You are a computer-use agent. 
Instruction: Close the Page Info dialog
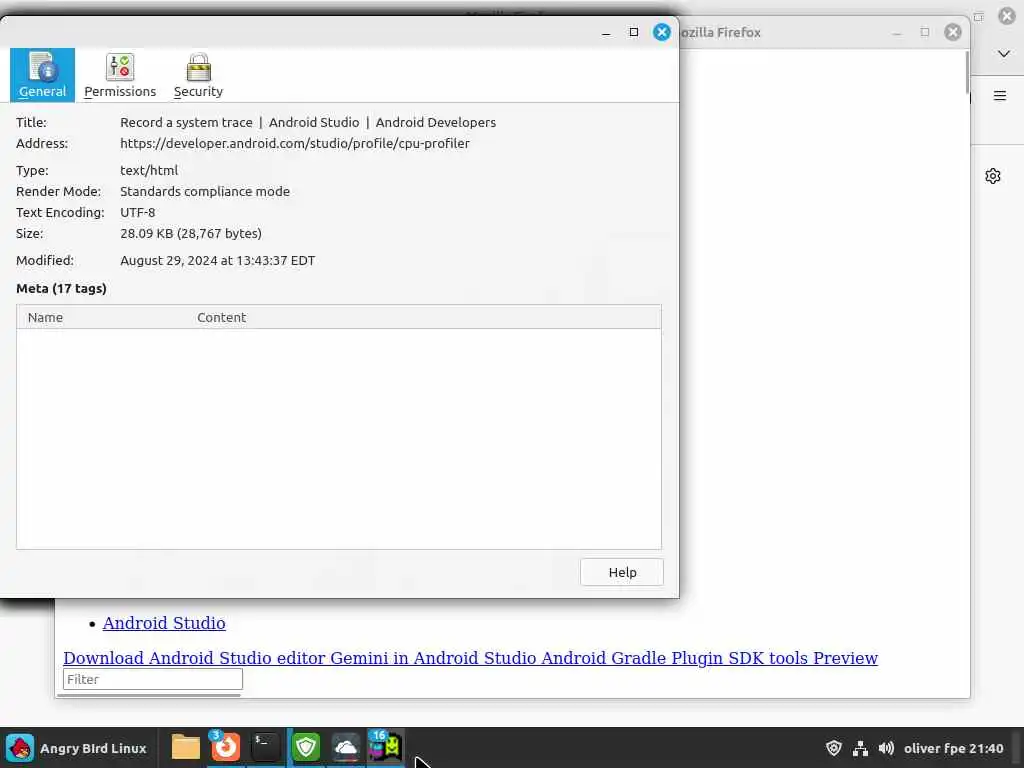[x=662, y=32]
